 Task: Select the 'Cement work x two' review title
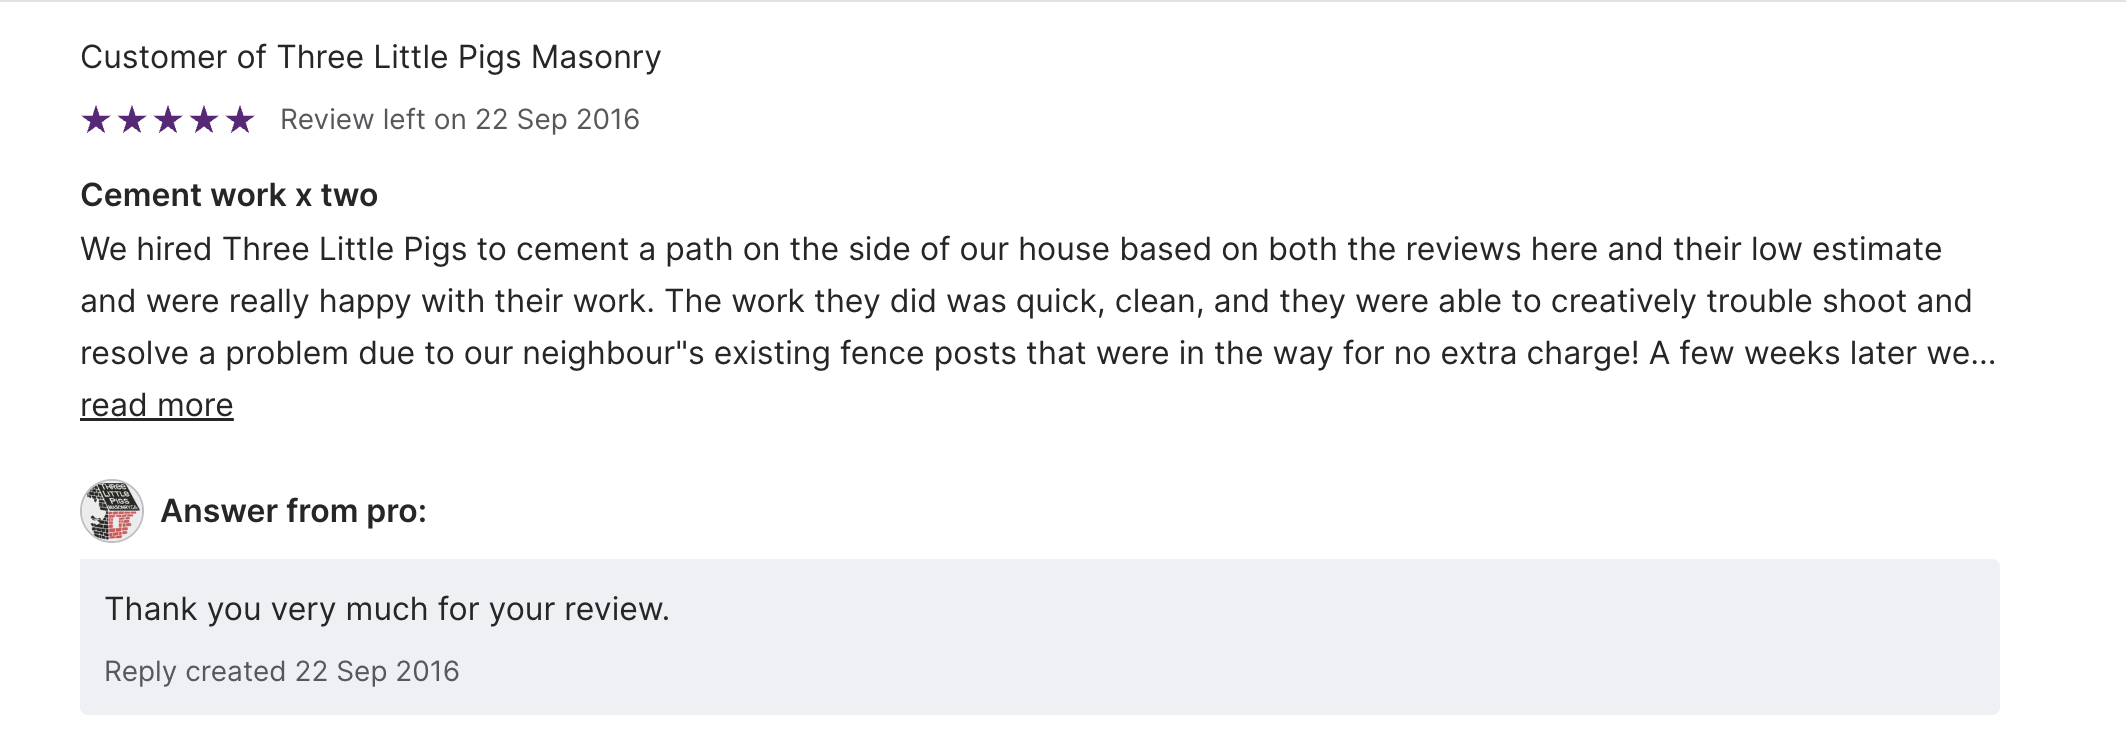(229, 195)
